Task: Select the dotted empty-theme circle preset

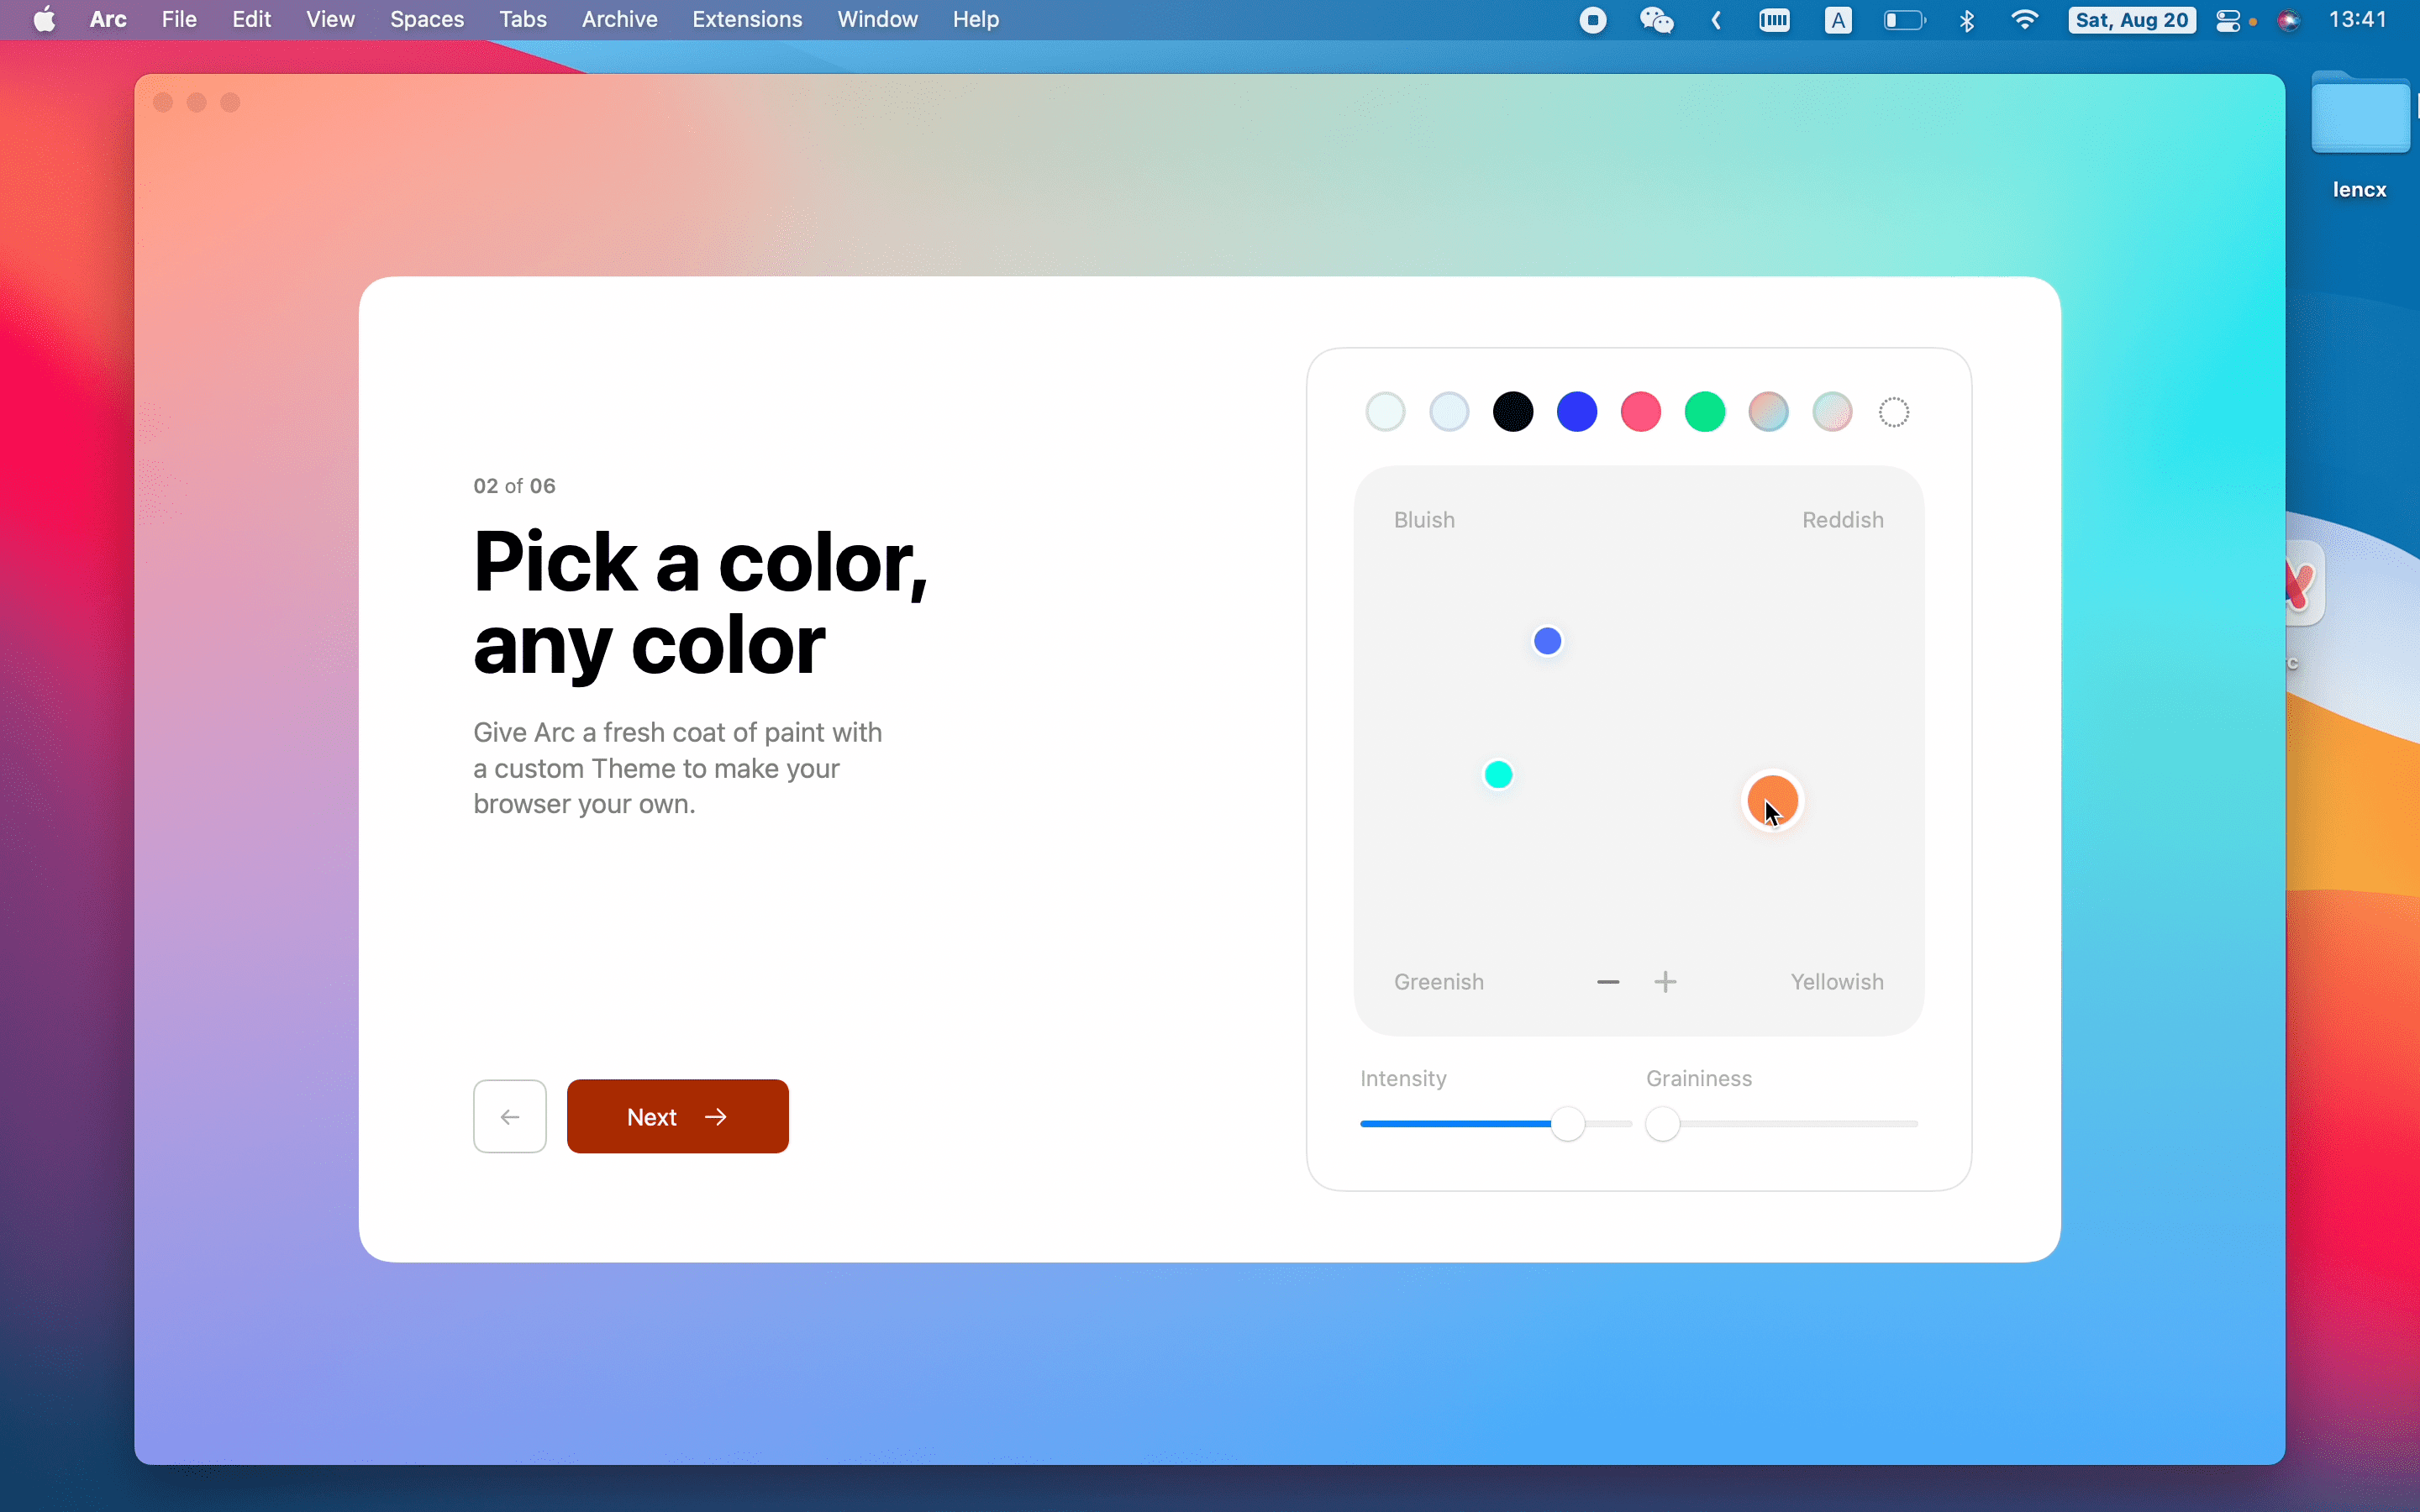Action: tap(1894, 412)
